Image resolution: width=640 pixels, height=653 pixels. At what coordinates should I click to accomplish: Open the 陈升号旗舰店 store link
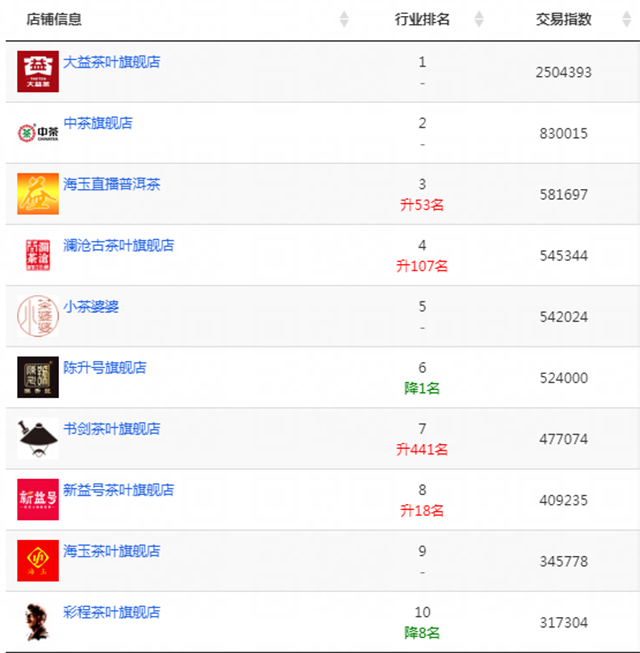[105, 368]
